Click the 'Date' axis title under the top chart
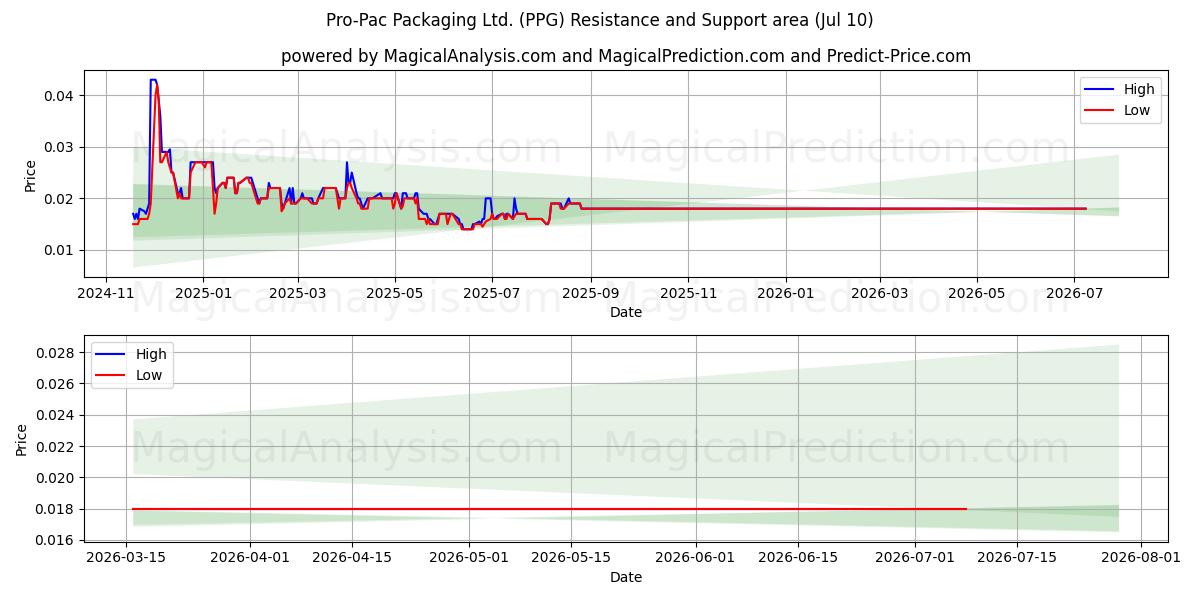The image size is (1200, 600). coord(626,313)
